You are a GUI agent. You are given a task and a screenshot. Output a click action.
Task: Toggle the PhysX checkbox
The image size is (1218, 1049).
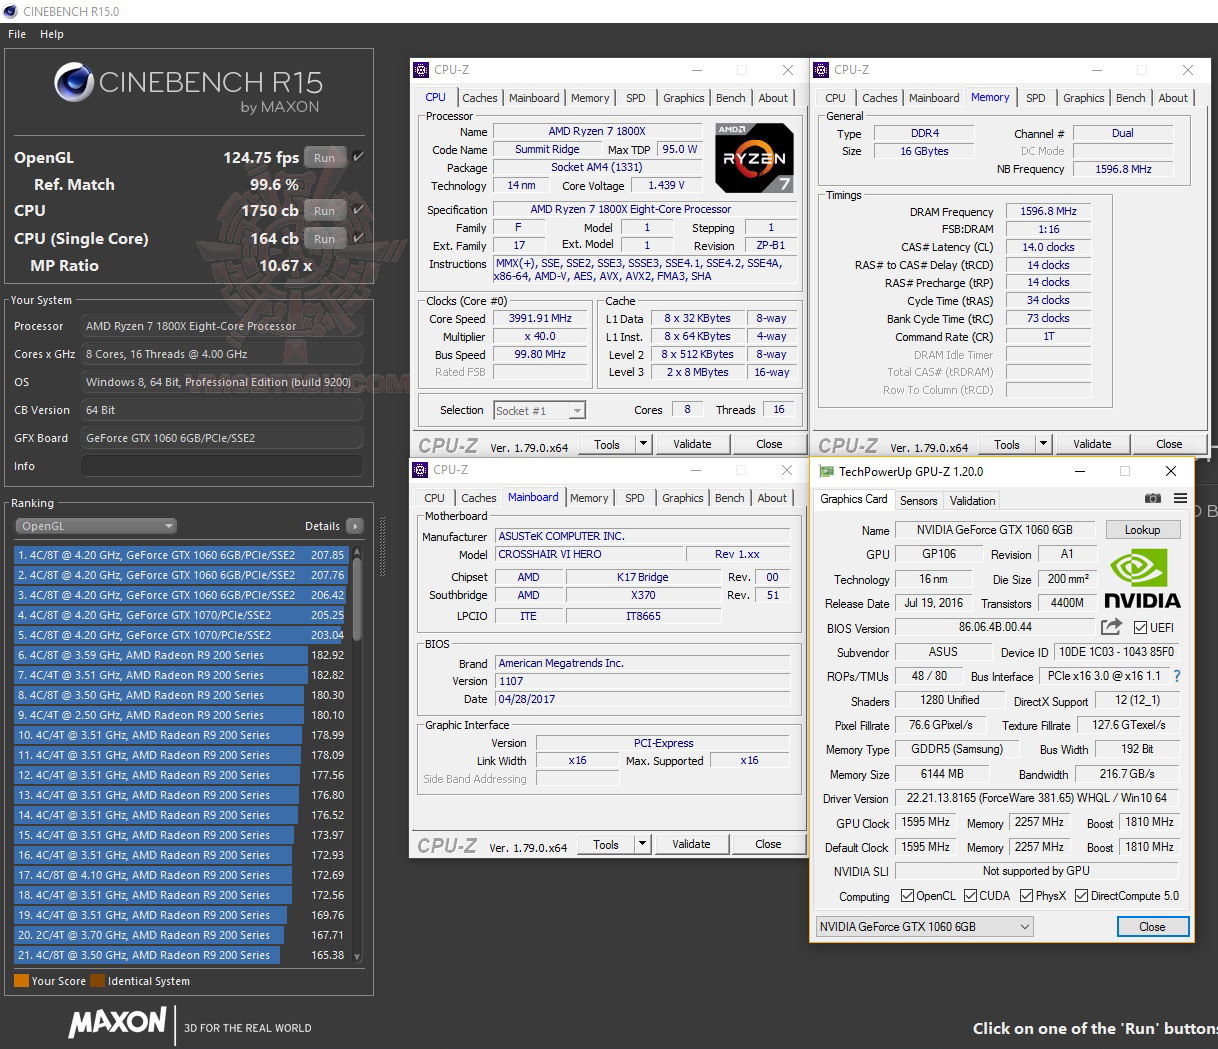tap(1026, 896)
